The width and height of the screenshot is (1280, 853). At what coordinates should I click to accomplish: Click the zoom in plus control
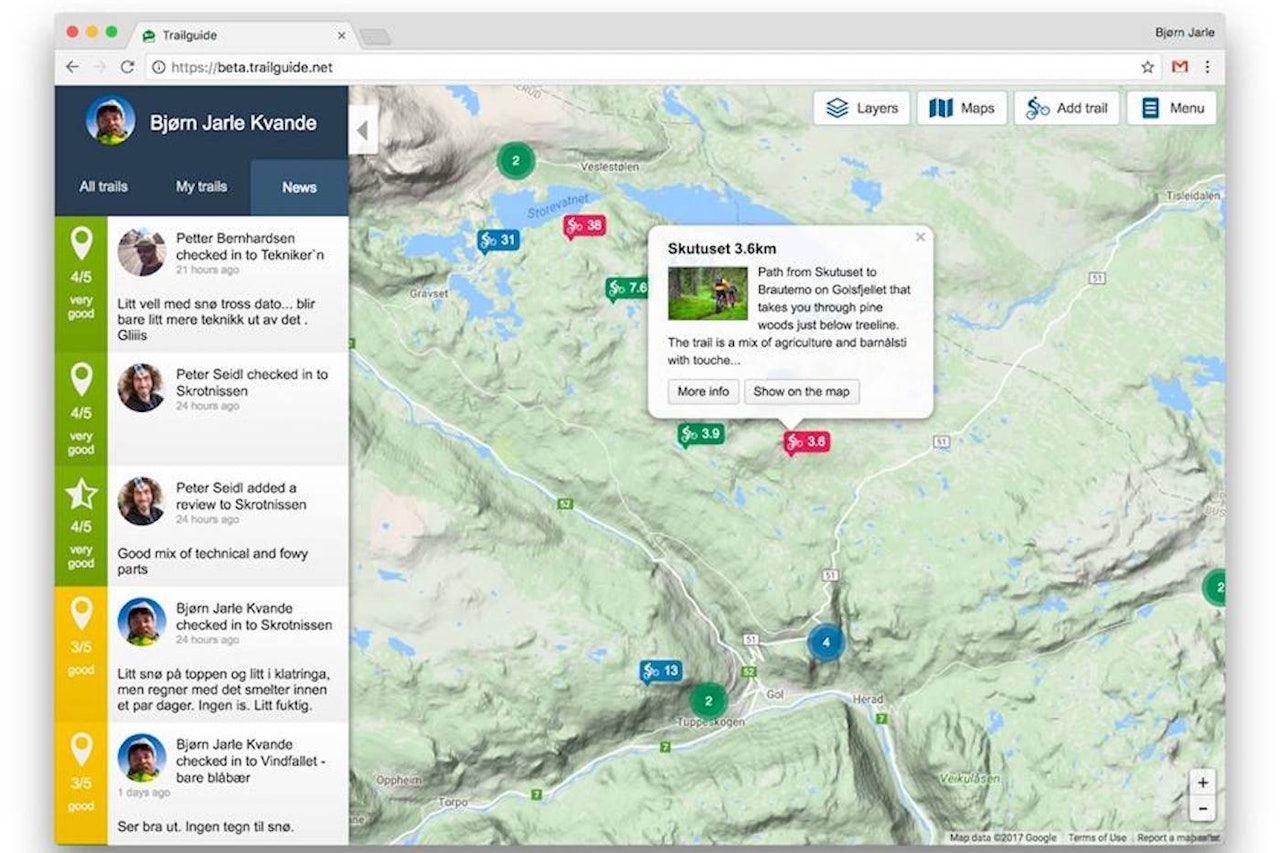tap(1201, 785)
